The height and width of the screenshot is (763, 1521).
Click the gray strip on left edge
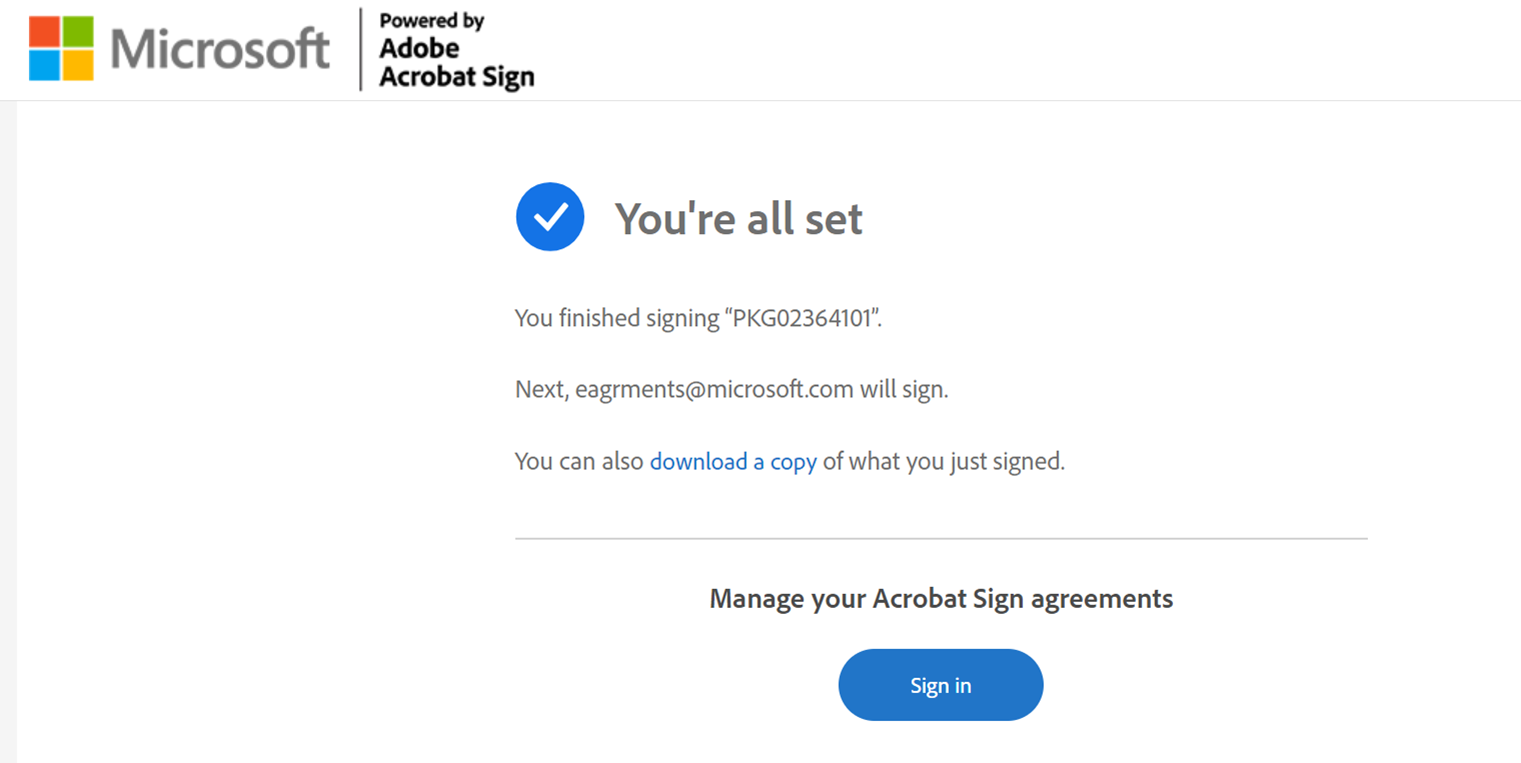coord(8,432)
